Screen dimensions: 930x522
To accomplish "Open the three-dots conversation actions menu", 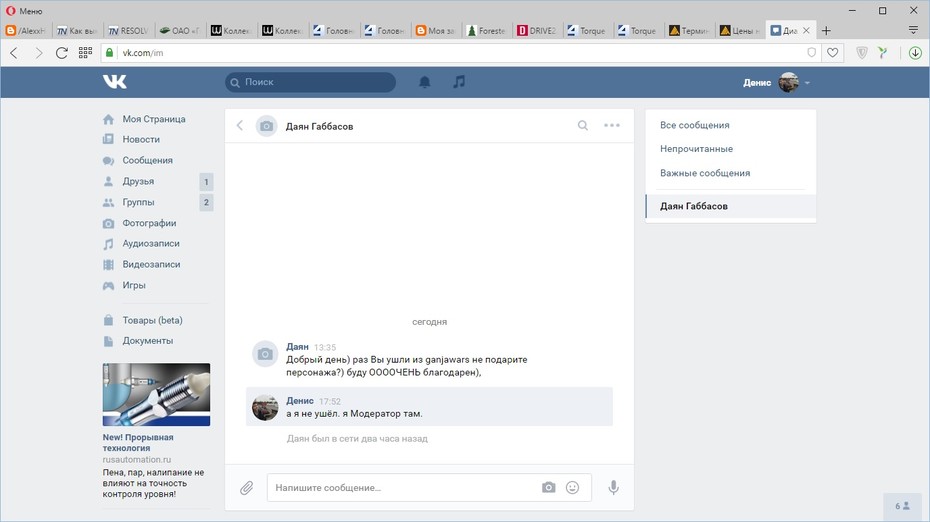I will pyautogui.click(x=611, y=125).
